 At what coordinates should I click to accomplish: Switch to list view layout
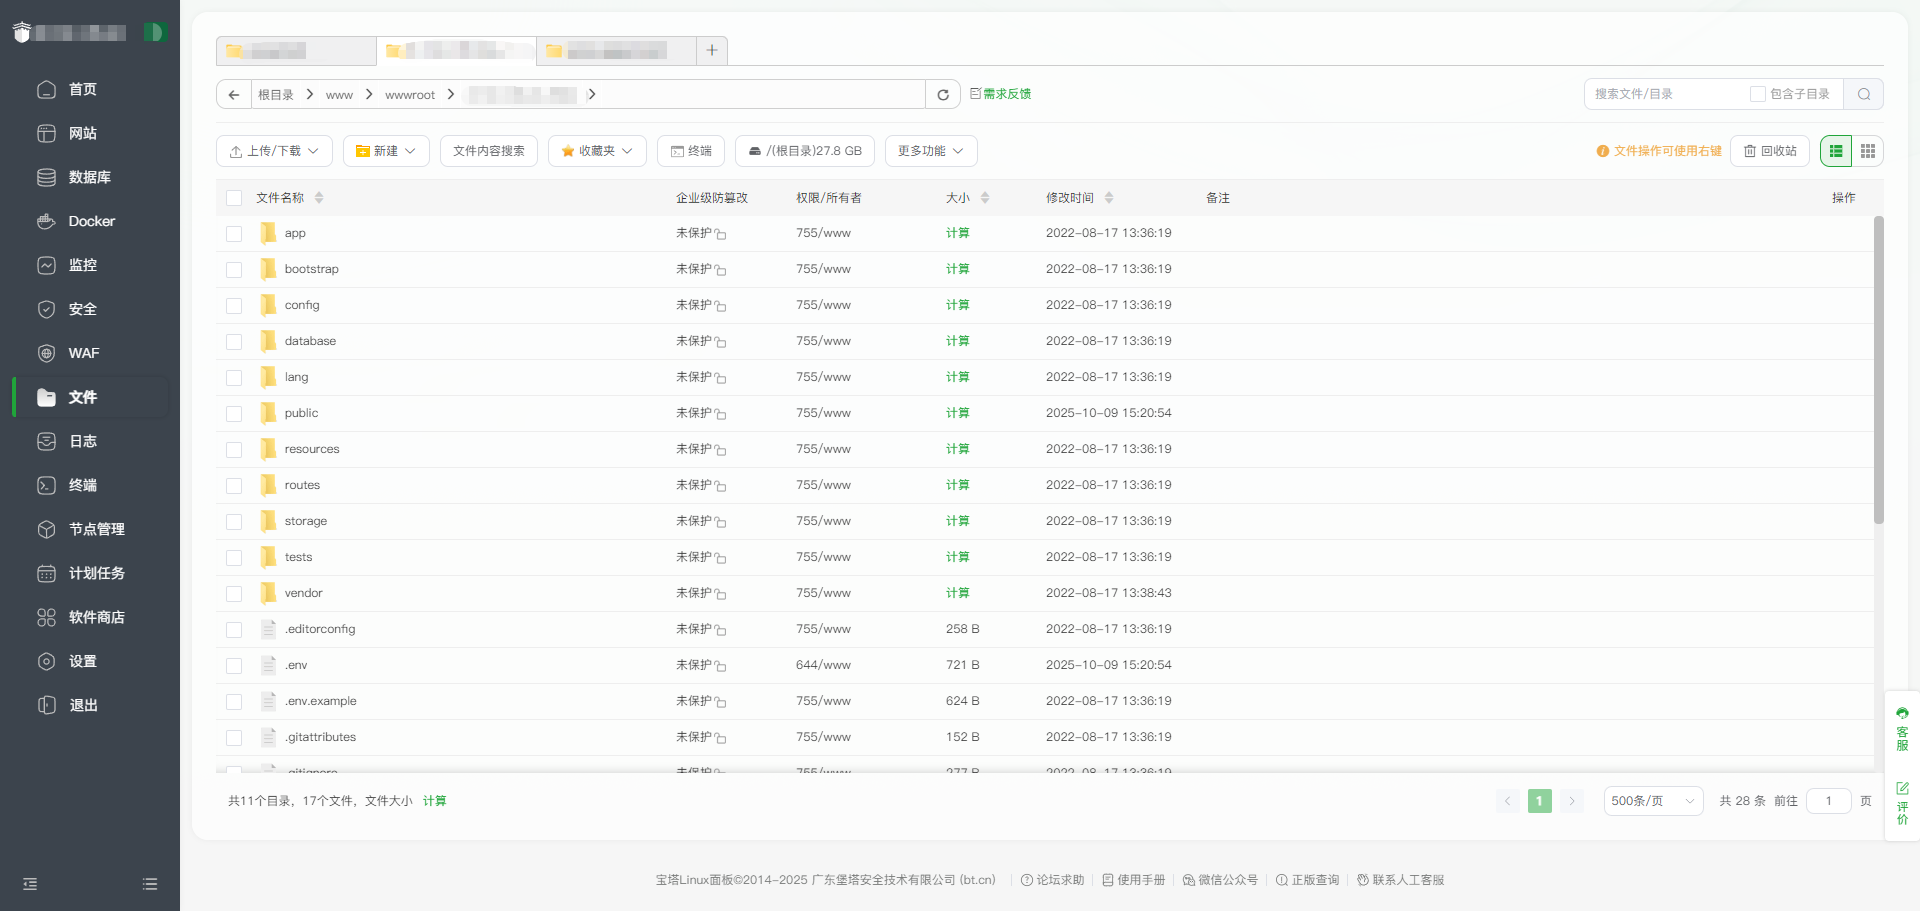(x=1836, y=151)
